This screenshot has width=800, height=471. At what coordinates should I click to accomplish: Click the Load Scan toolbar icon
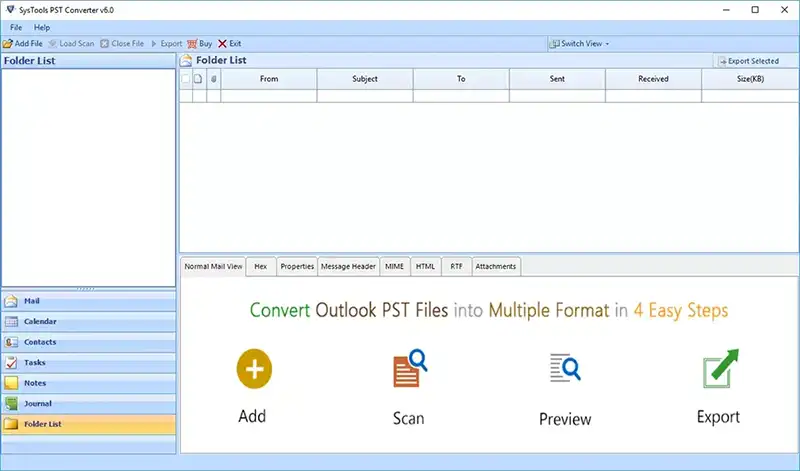[x=53, y=44]
